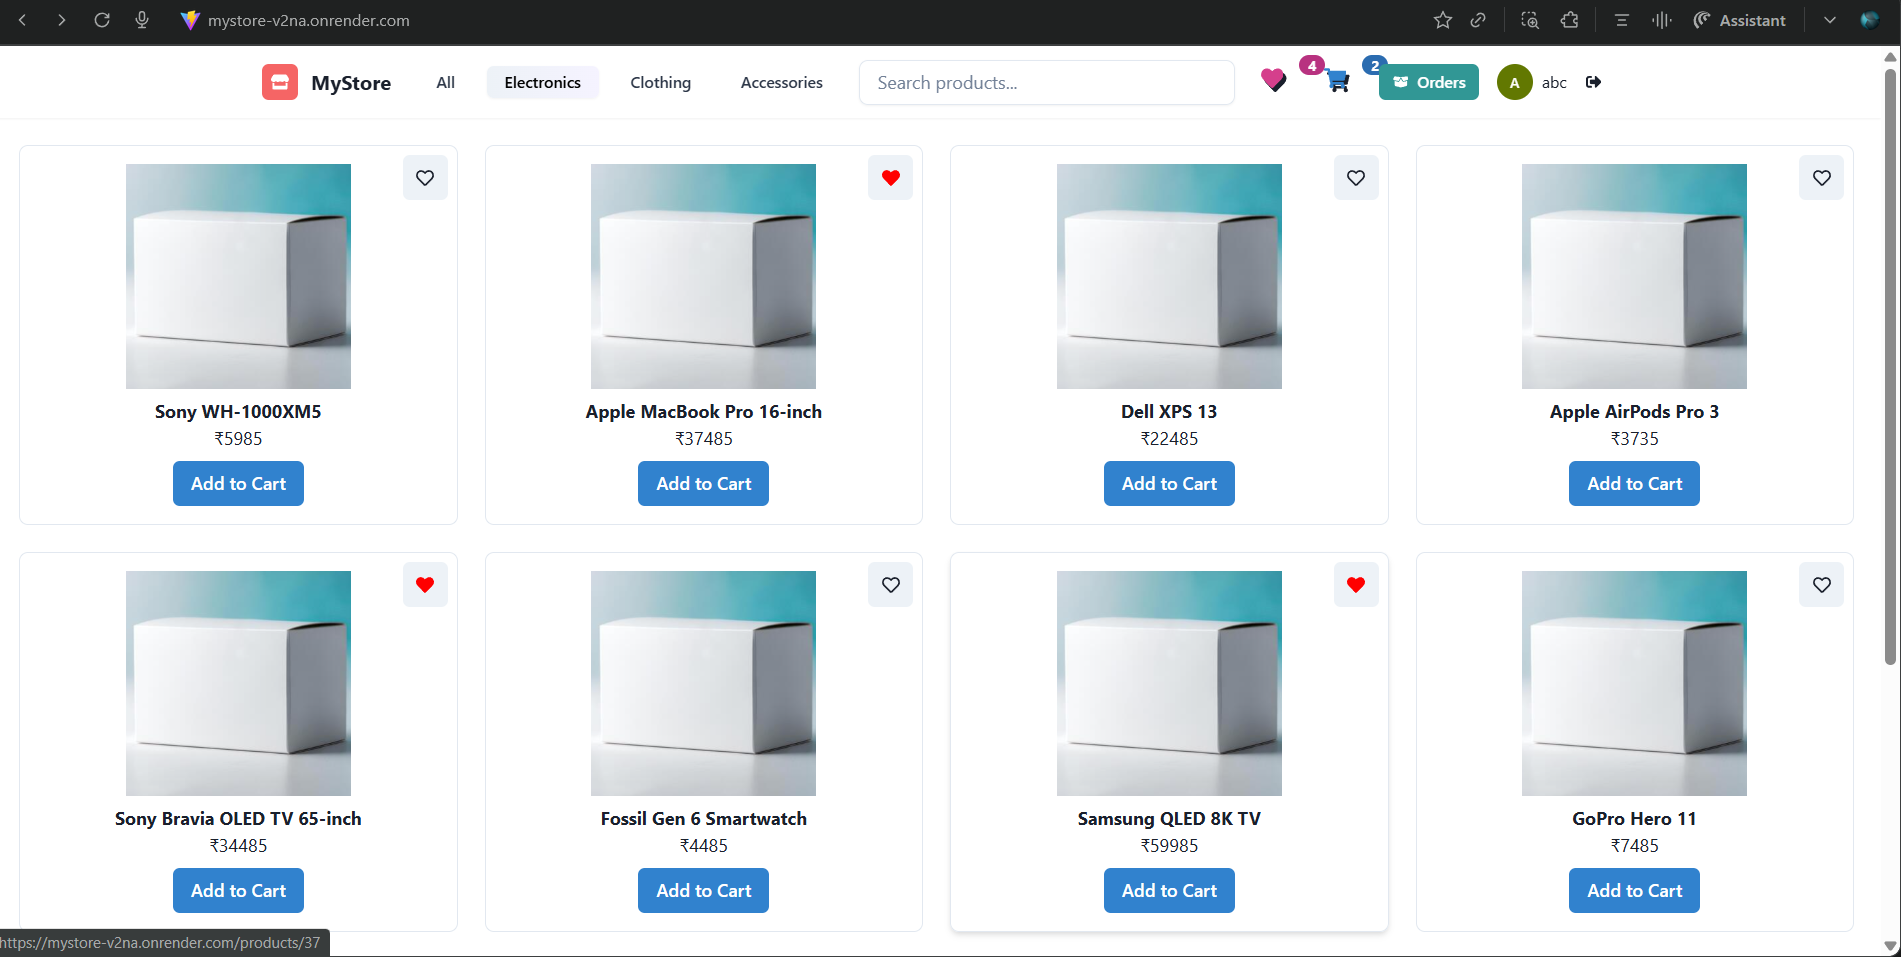Open profile via the green A avatar

coord(1514,82)
